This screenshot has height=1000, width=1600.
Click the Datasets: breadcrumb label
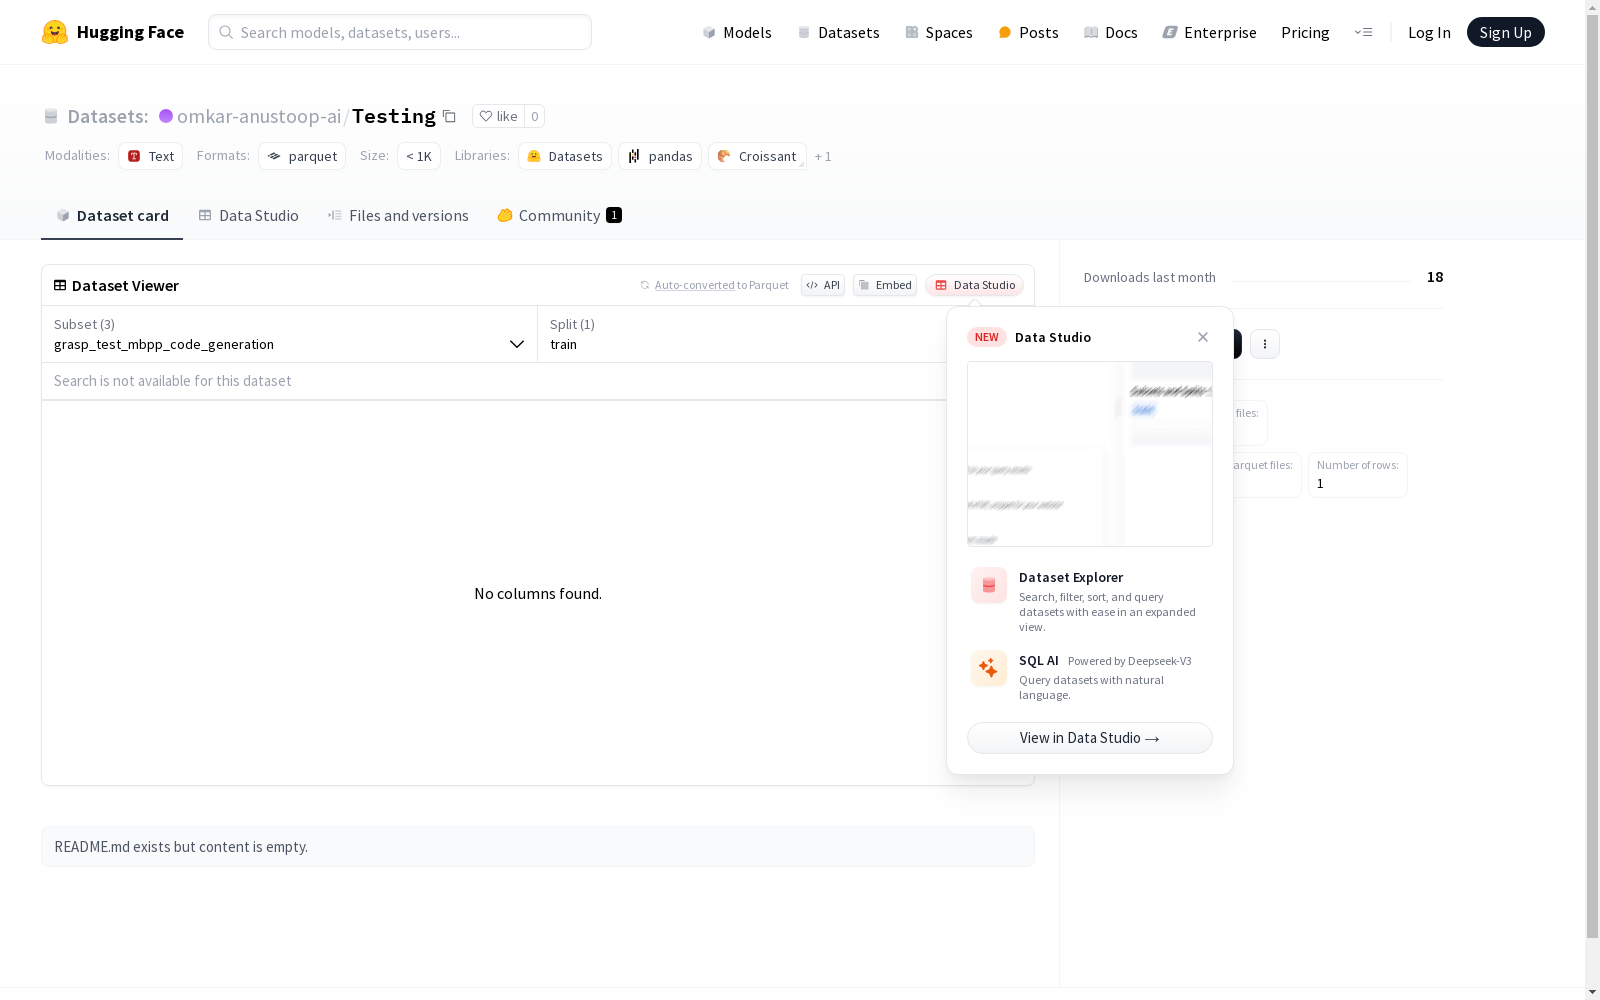click(108, 116)
